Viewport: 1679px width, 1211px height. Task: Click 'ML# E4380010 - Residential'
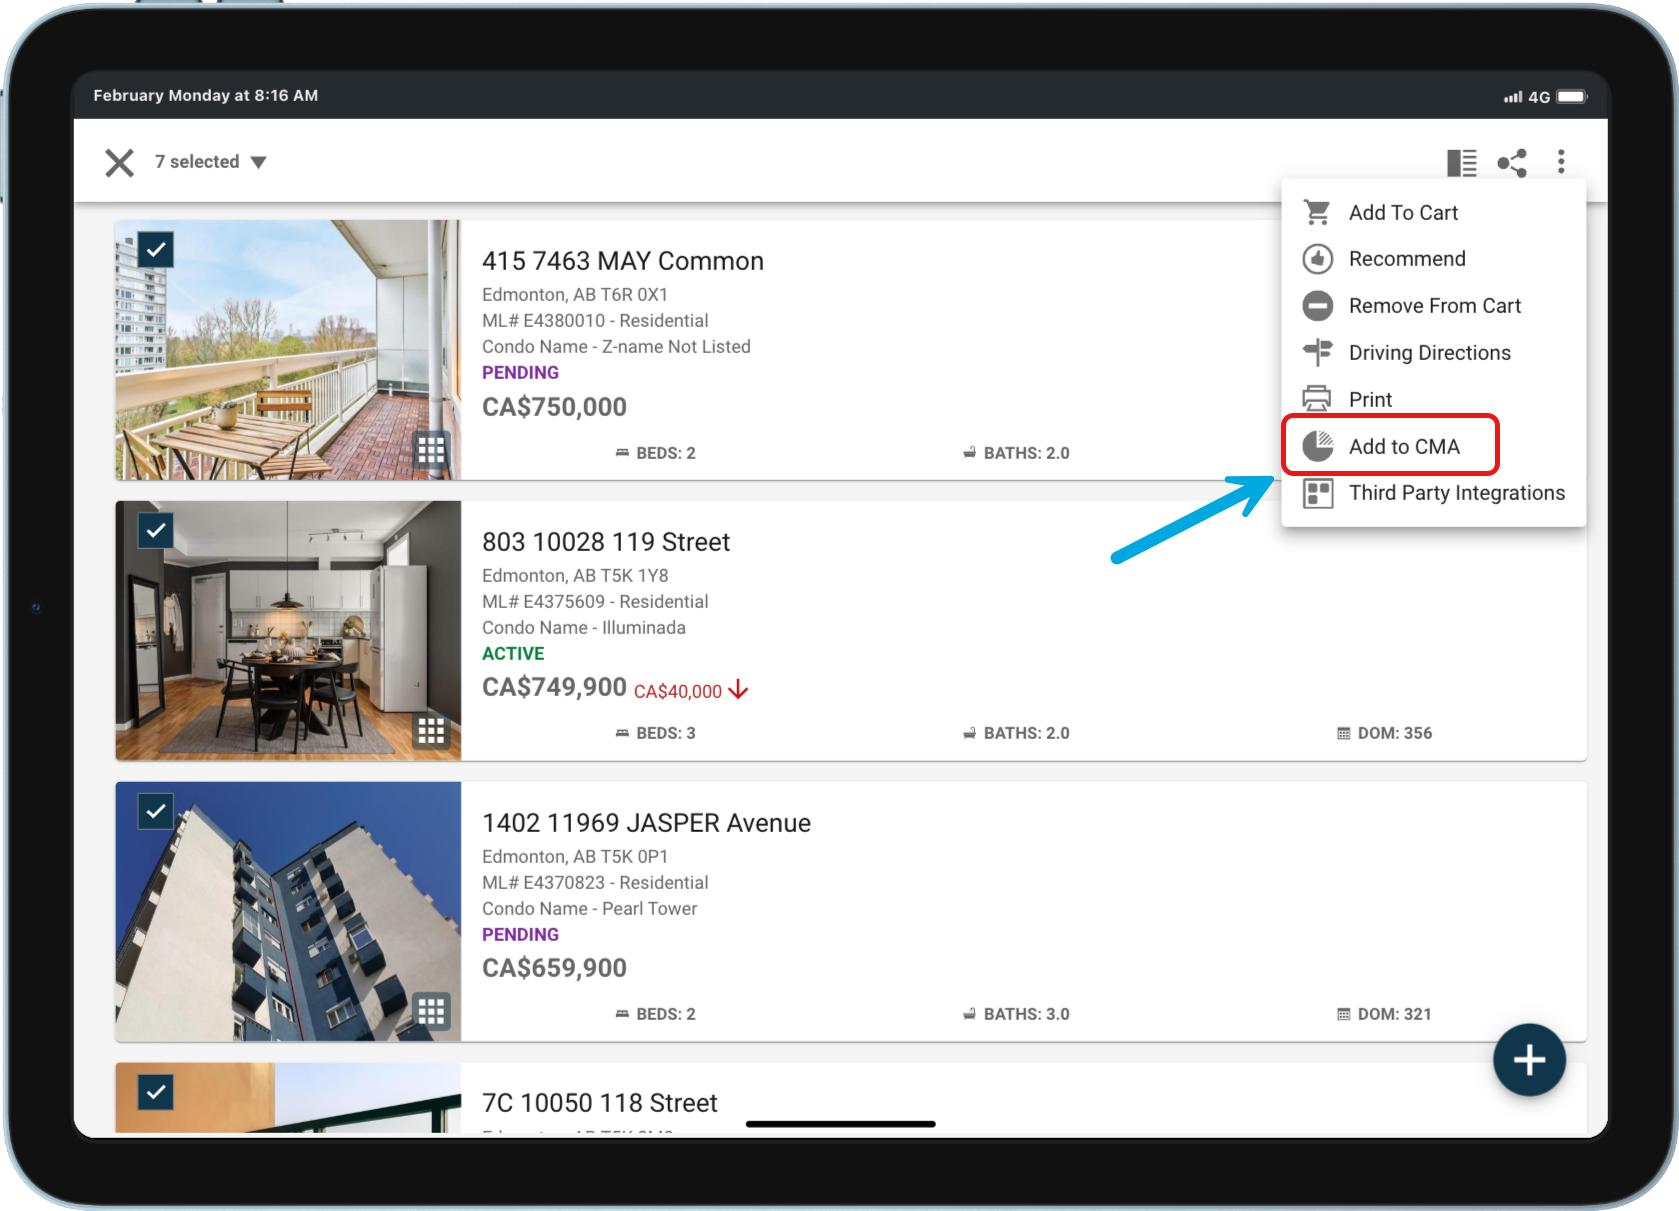click(x=595, y=321)
